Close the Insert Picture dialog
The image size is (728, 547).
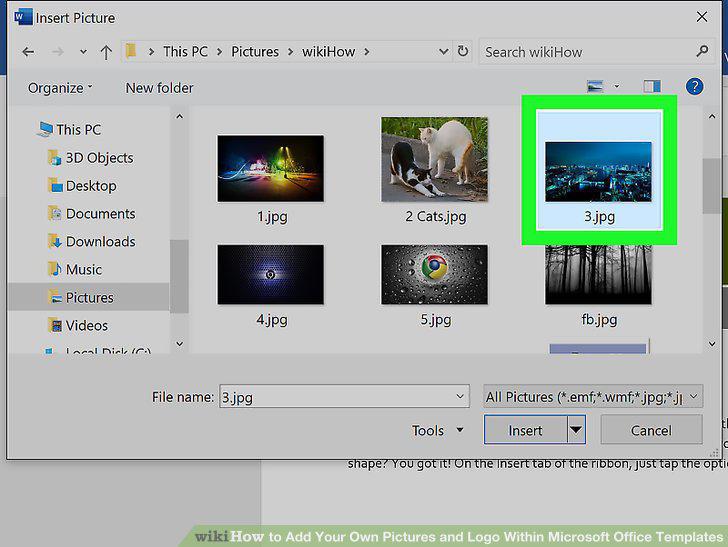tap(702, 17)
